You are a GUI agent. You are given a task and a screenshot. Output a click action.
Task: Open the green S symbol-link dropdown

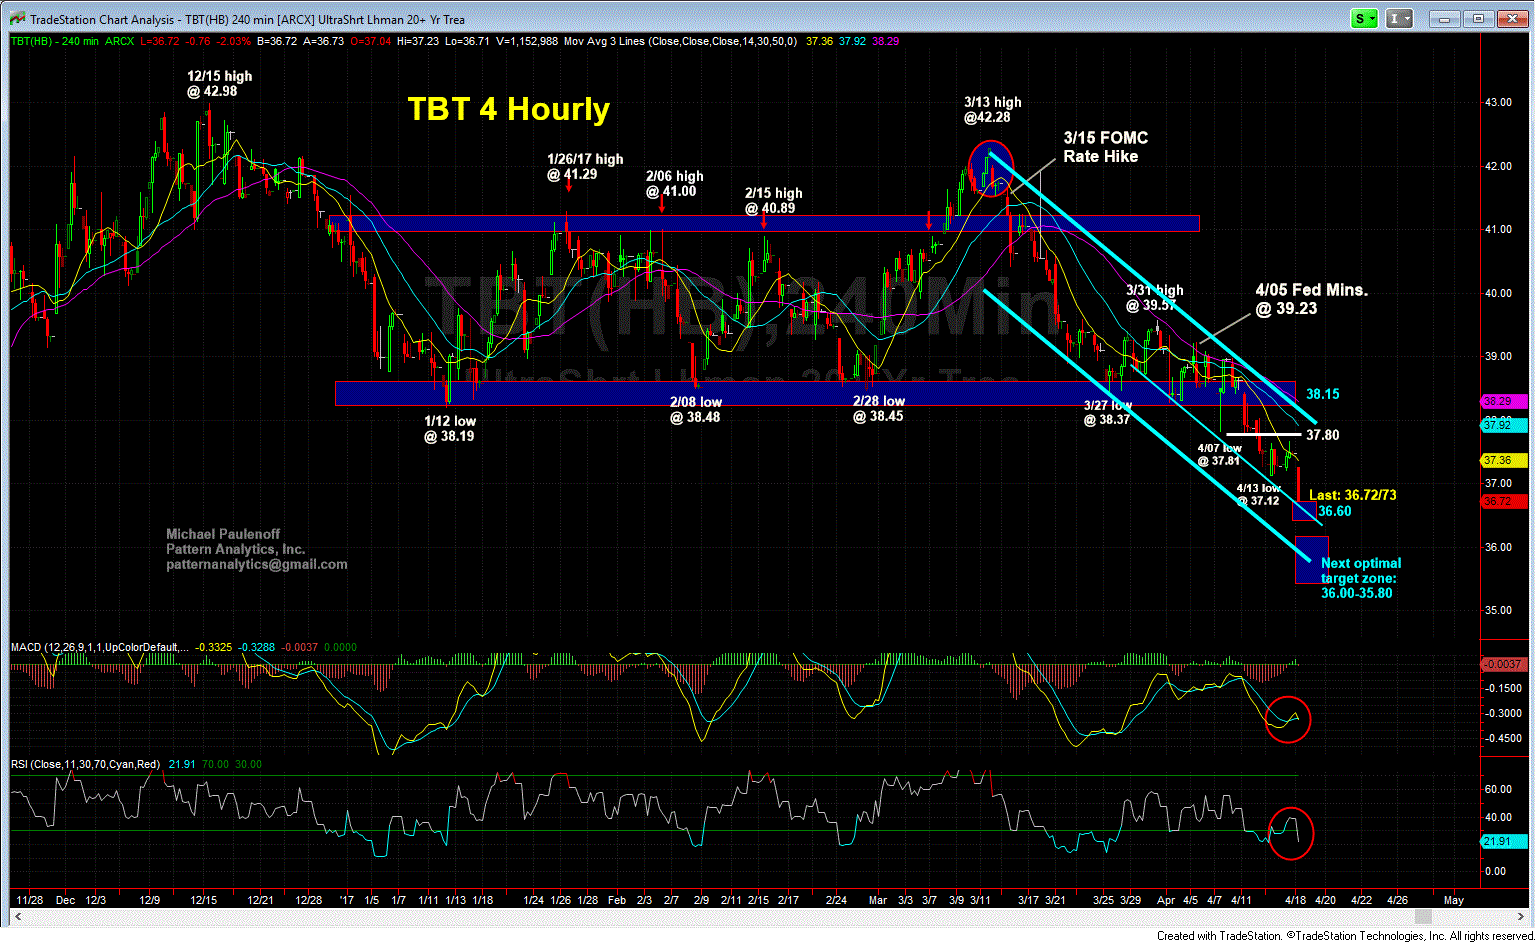click(x=1365, y=19)
